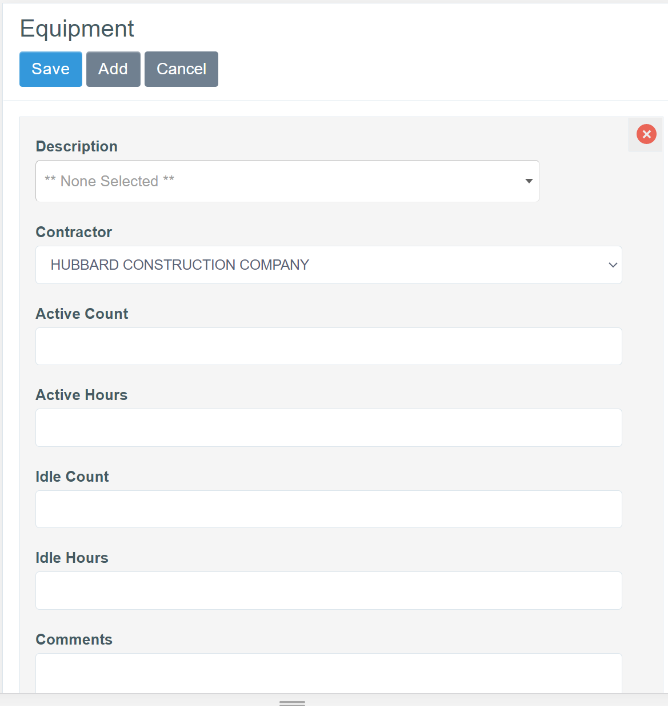Screen dimensions: 668x706
Task: Click the Comments label
Action: pos(74,640)
